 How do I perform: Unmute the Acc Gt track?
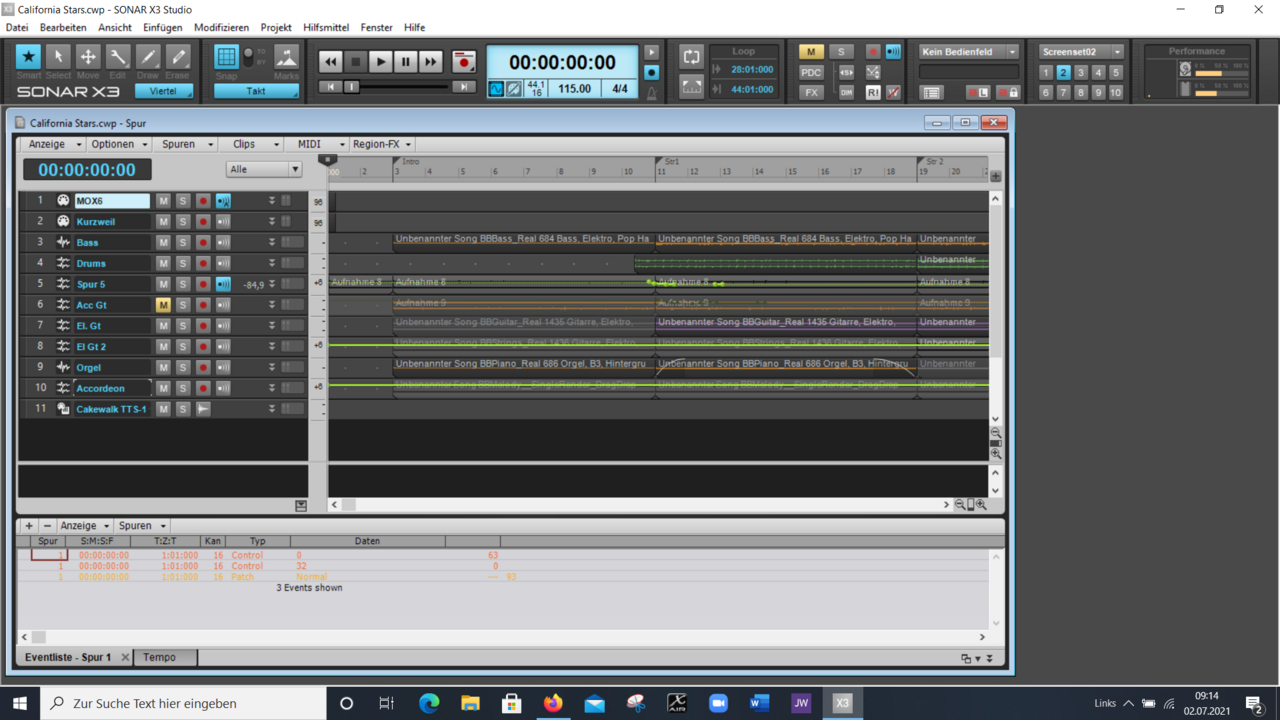[163, 305]
